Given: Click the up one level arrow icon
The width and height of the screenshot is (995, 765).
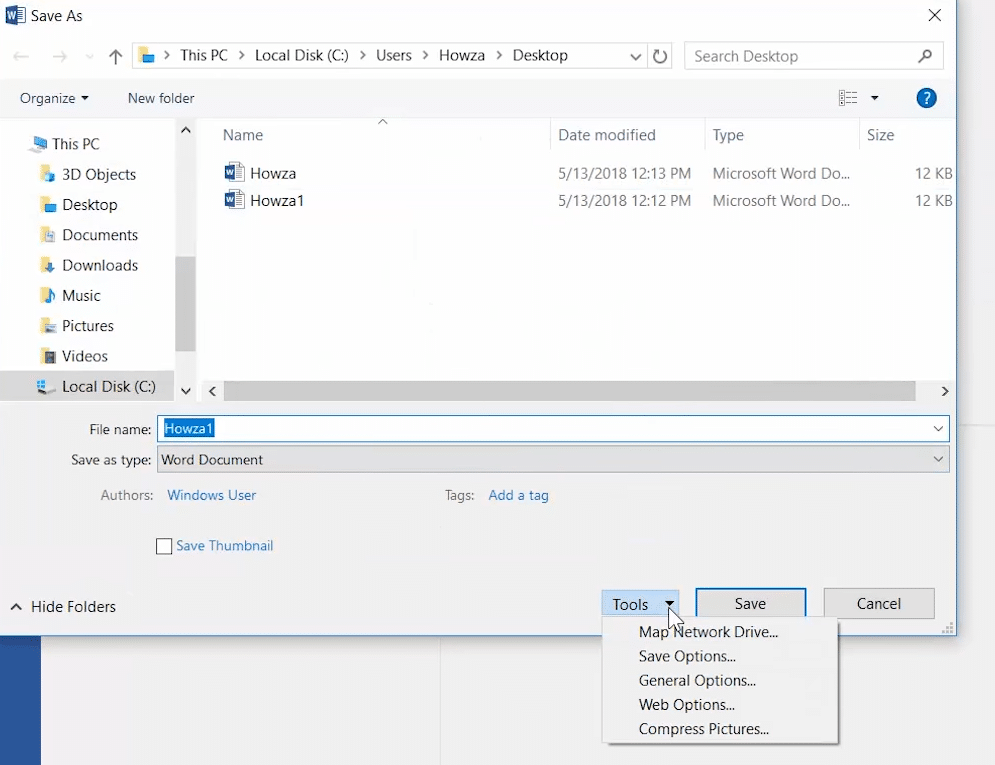Looking at the screenshot, I should (x=115, y=56).
